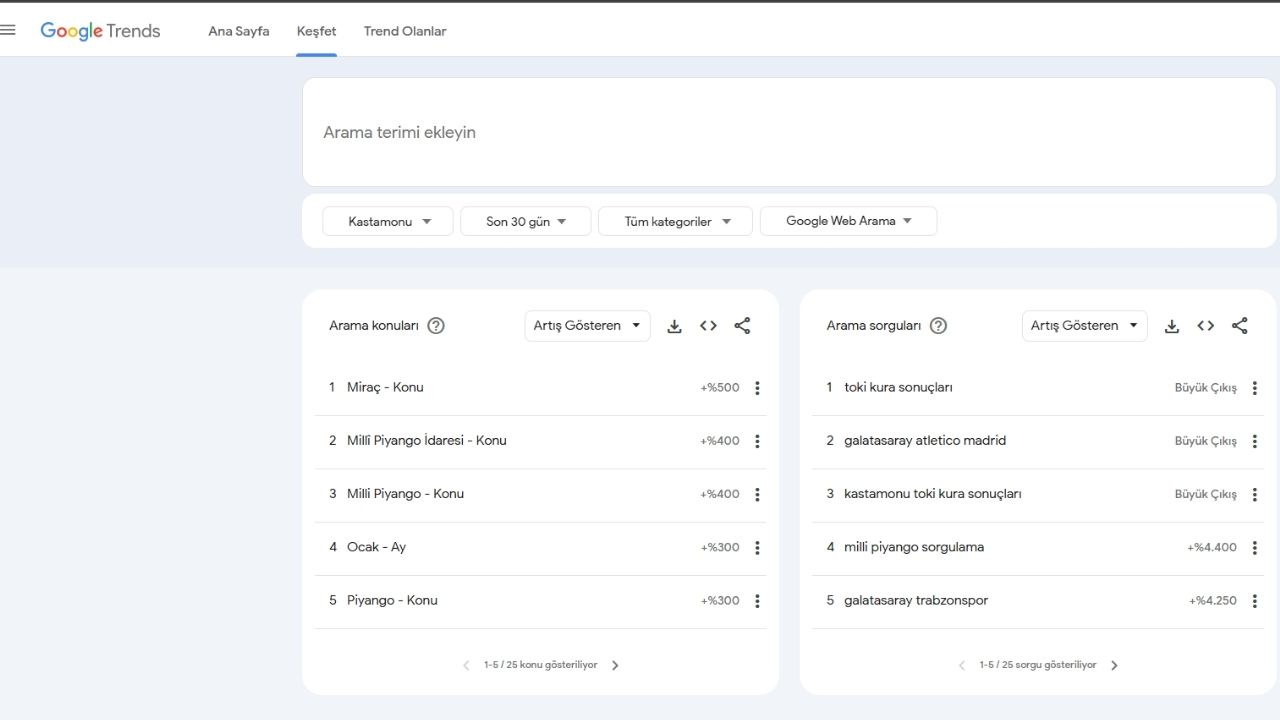
Task: Share the Arama konuları card
Action: pos(742,326)
